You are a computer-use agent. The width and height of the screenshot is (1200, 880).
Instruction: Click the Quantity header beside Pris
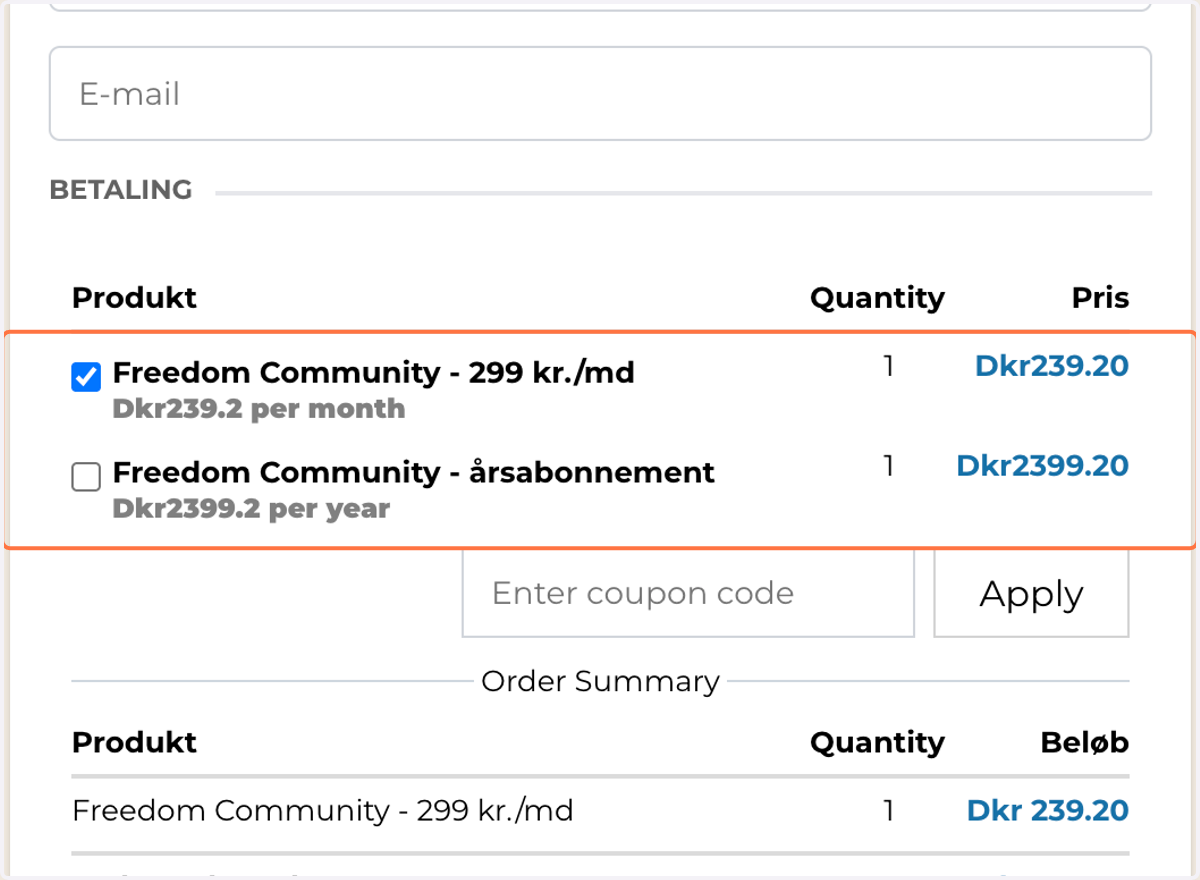[877, 298]
